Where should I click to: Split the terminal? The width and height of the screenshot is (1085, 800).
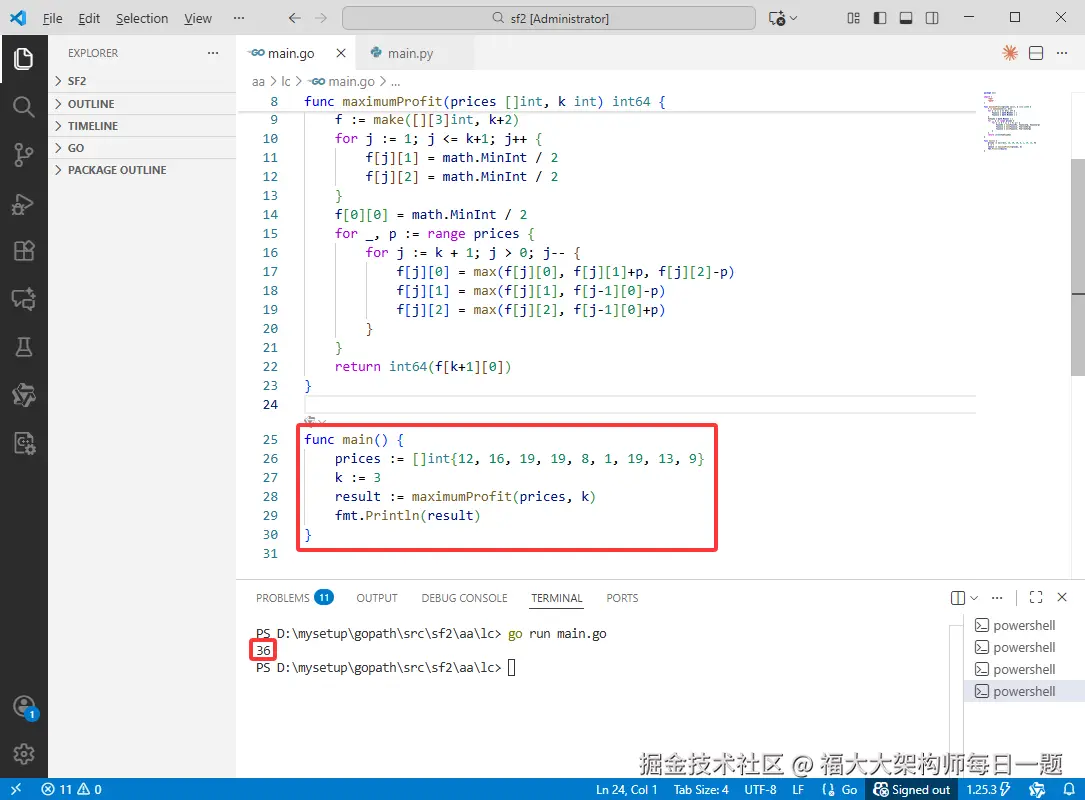coord(958,598)
